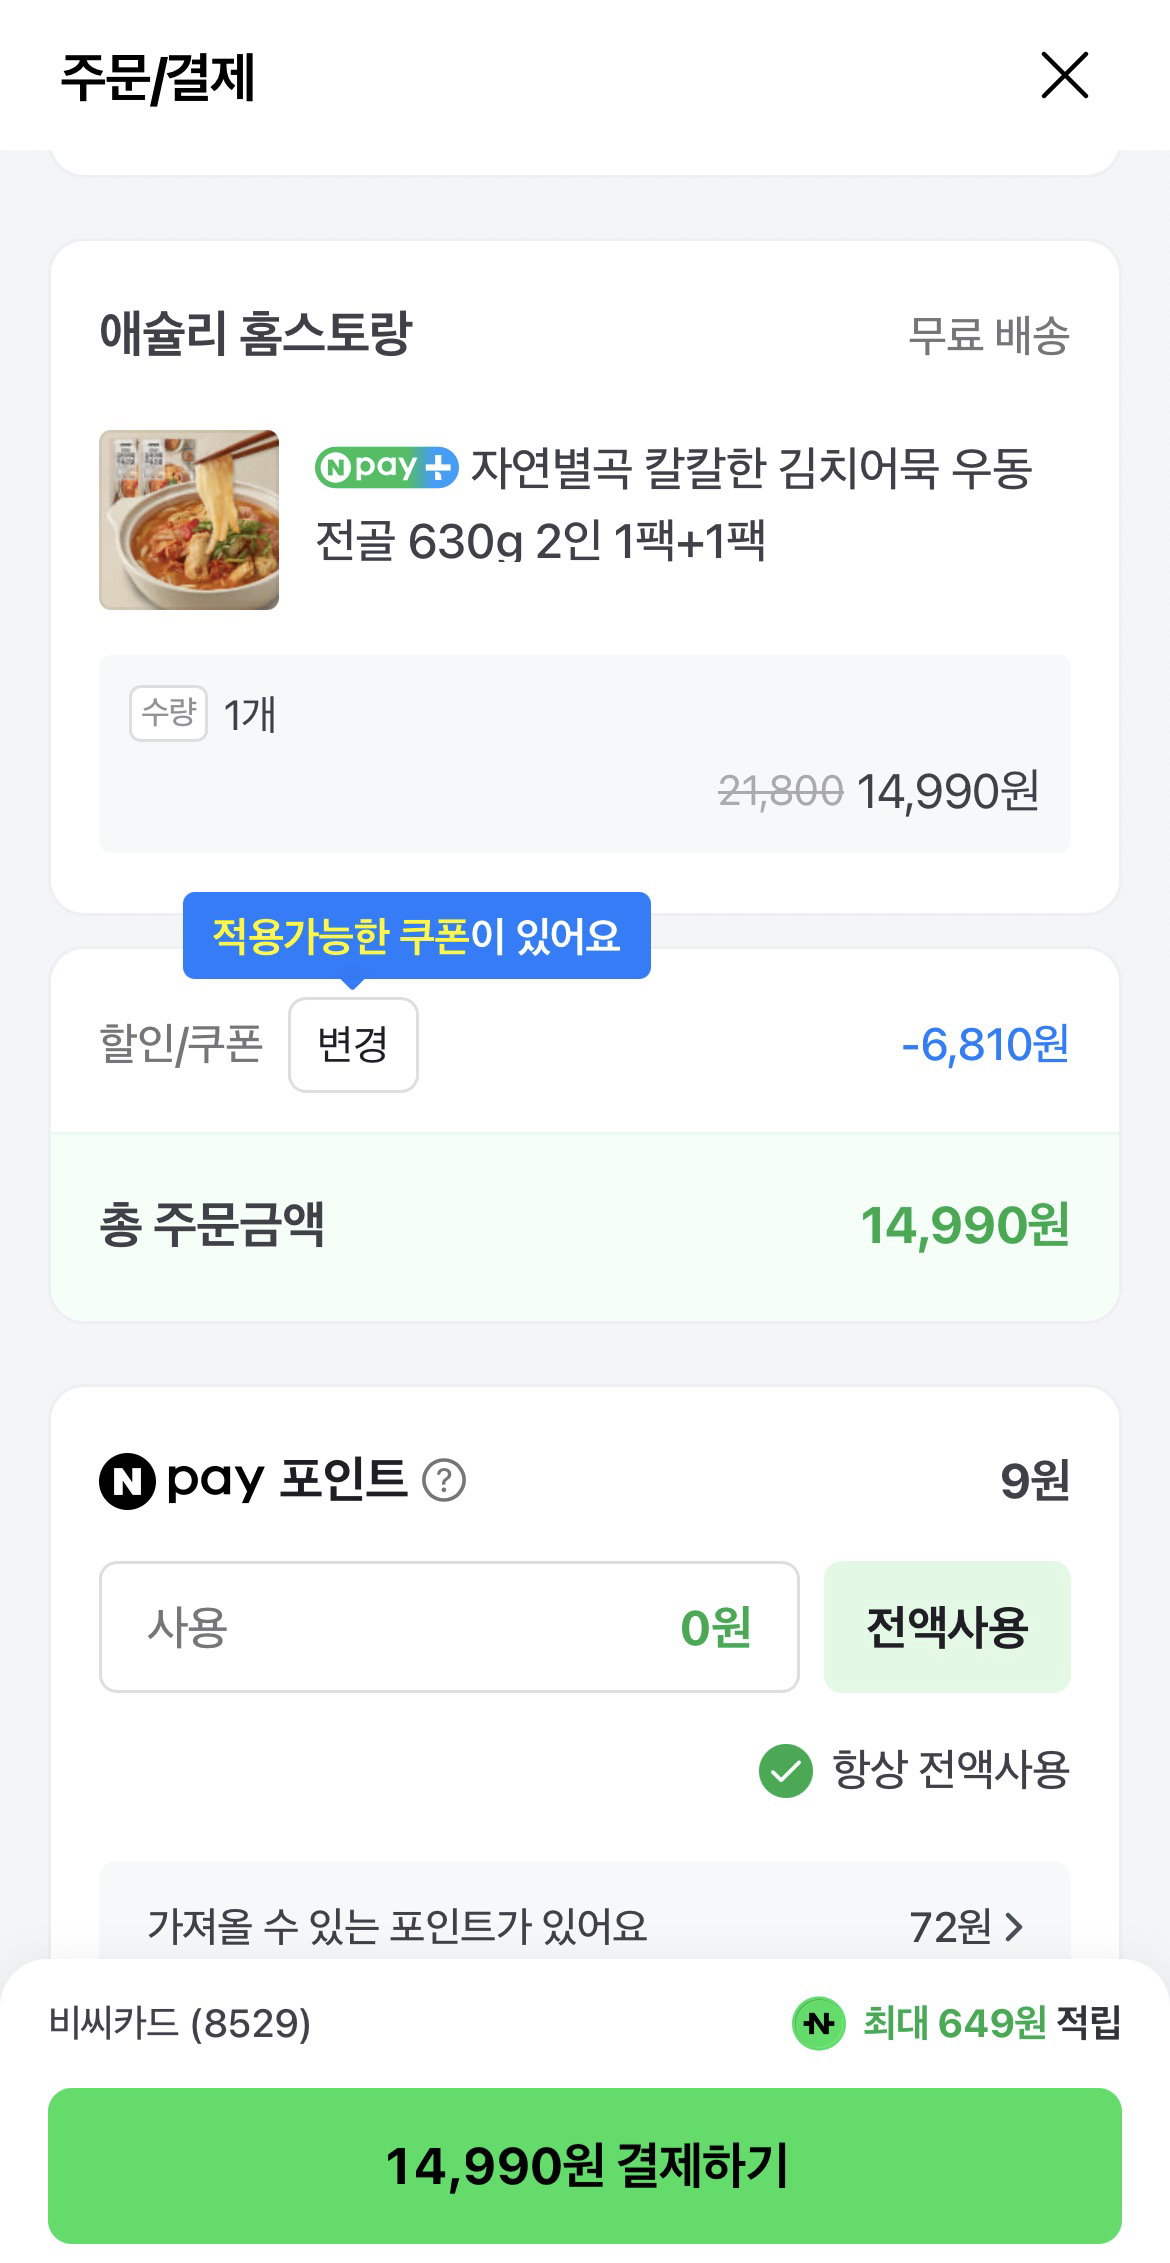Close the 주문/결제 page with X
1170x2263 pixels.
[x=1064, y=76]
